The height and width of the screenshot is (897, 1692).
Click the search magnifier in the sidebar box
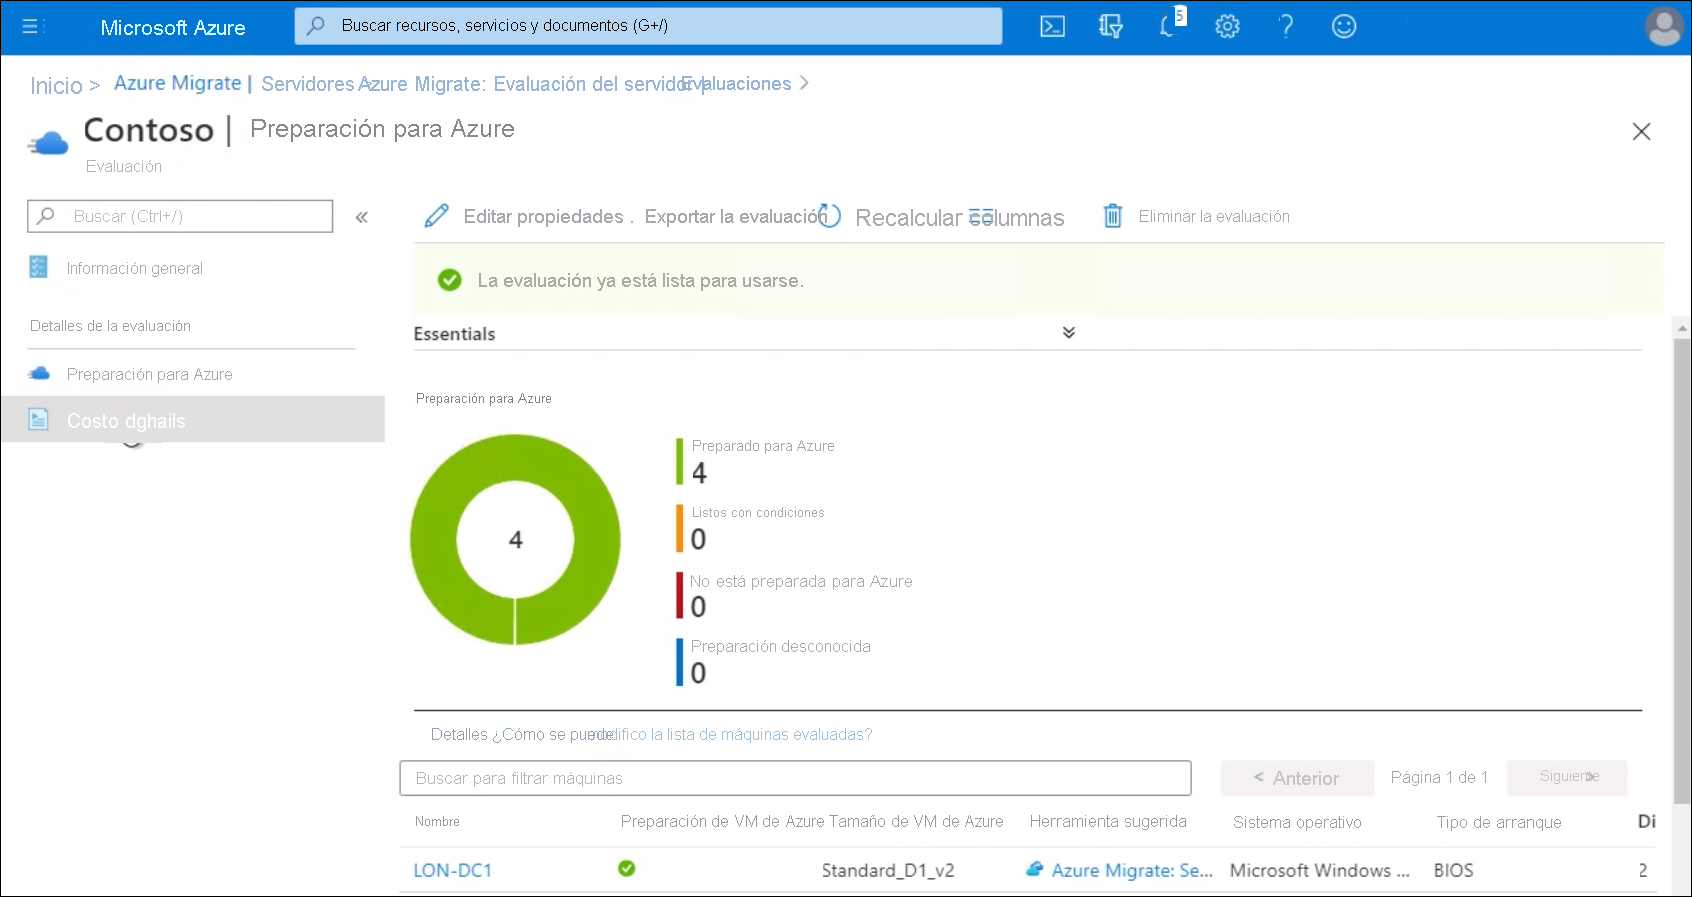tap(46, 216)
